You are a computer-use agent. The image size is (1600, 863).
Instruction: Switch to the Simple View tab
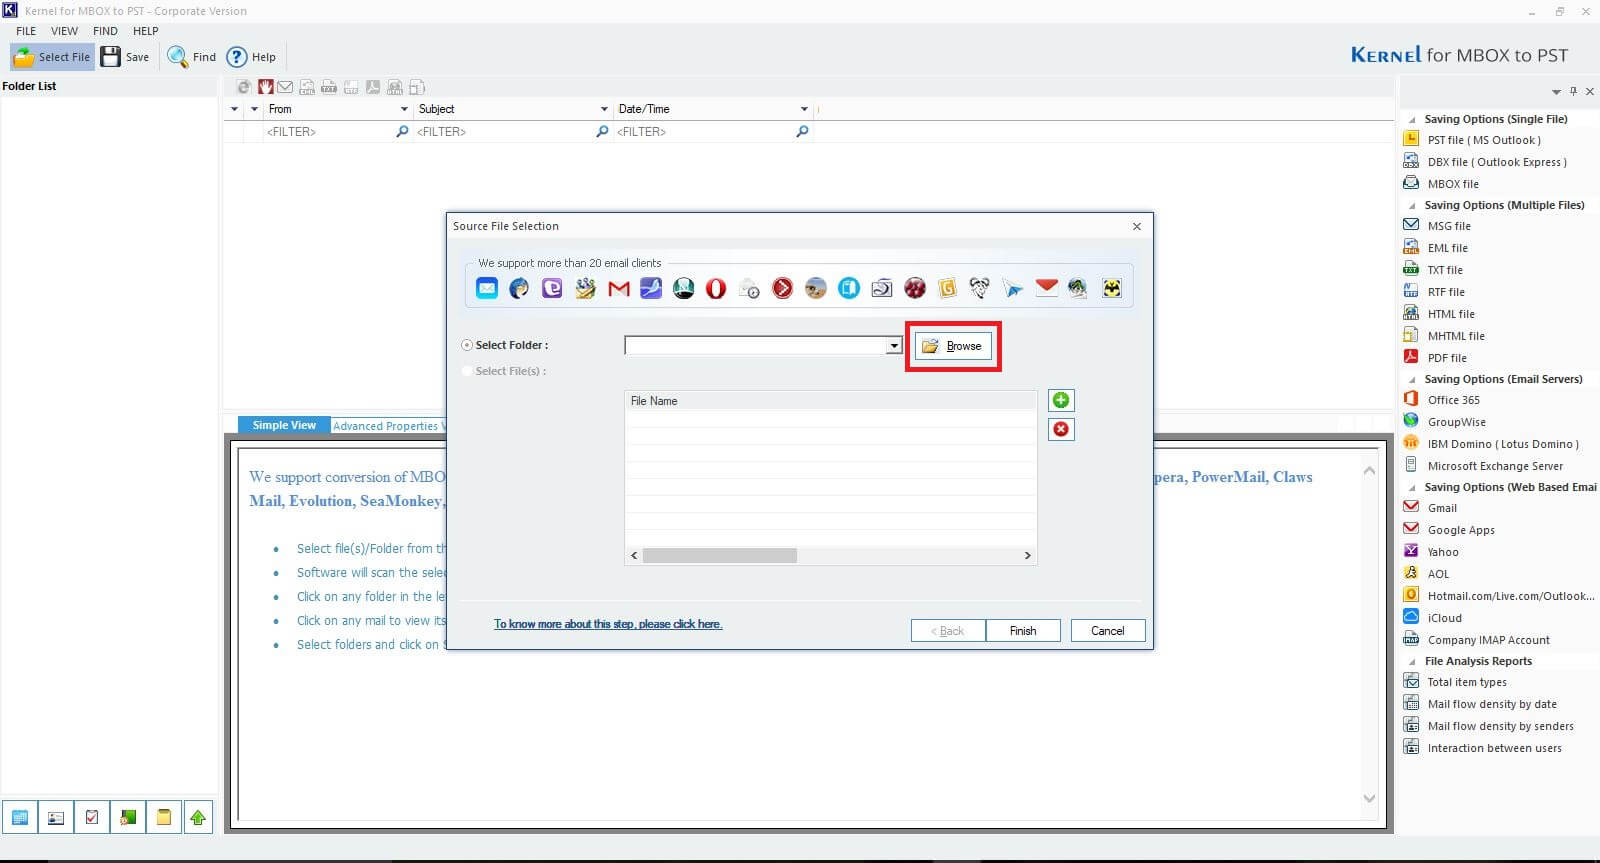point(284,425)
